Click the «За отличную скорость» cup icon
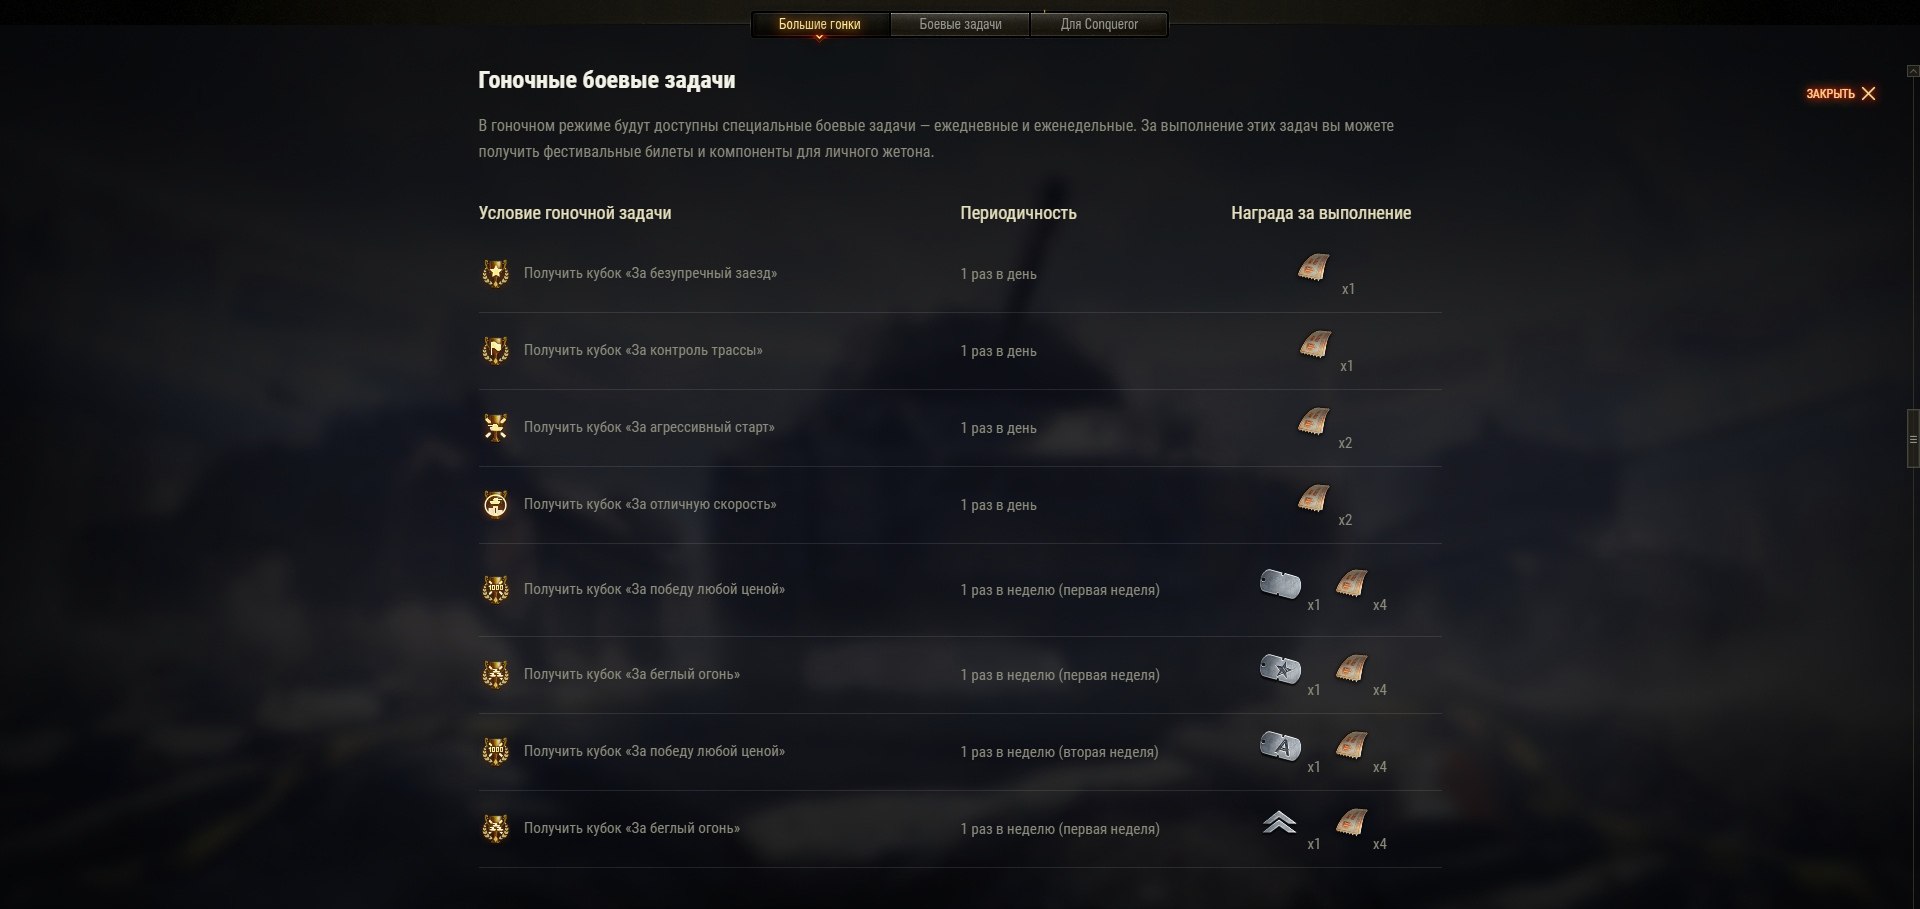This screenshot has width=1920, height=909. tap(495, 504)
